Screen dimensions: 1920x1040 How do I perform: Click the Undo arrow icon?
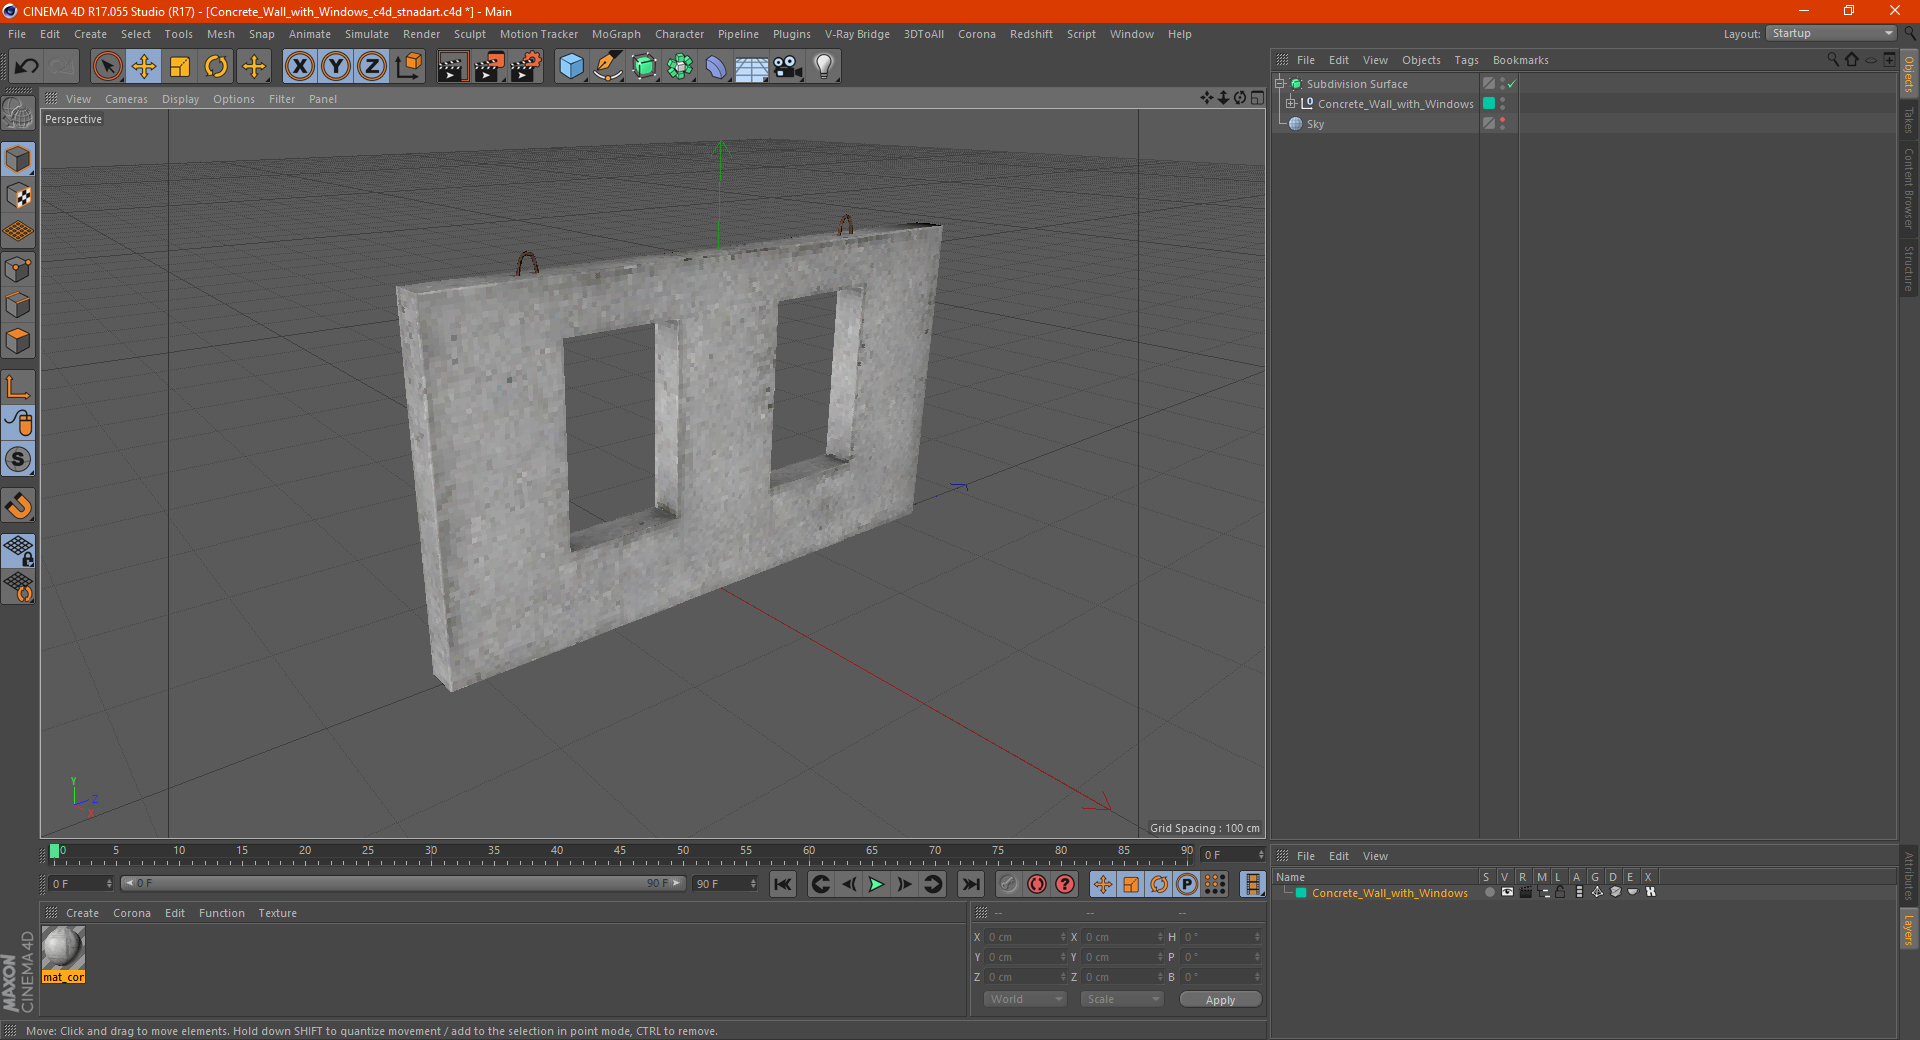[x=26, y=67]
